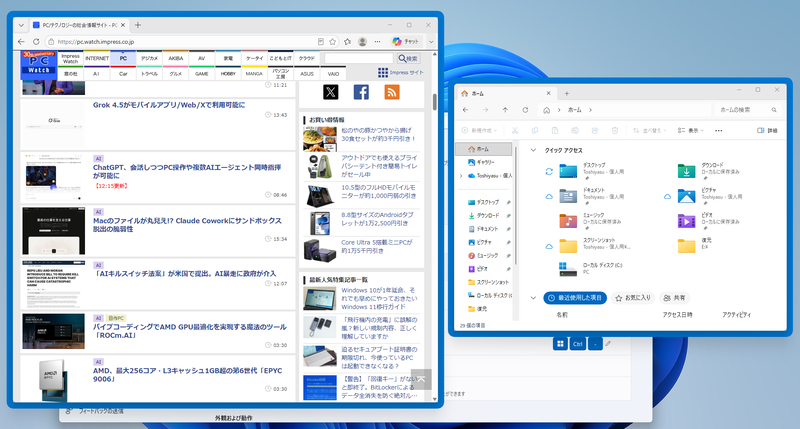Click the orange RSS feed icon
Screen dimensions: 800x429
point(392,92)
